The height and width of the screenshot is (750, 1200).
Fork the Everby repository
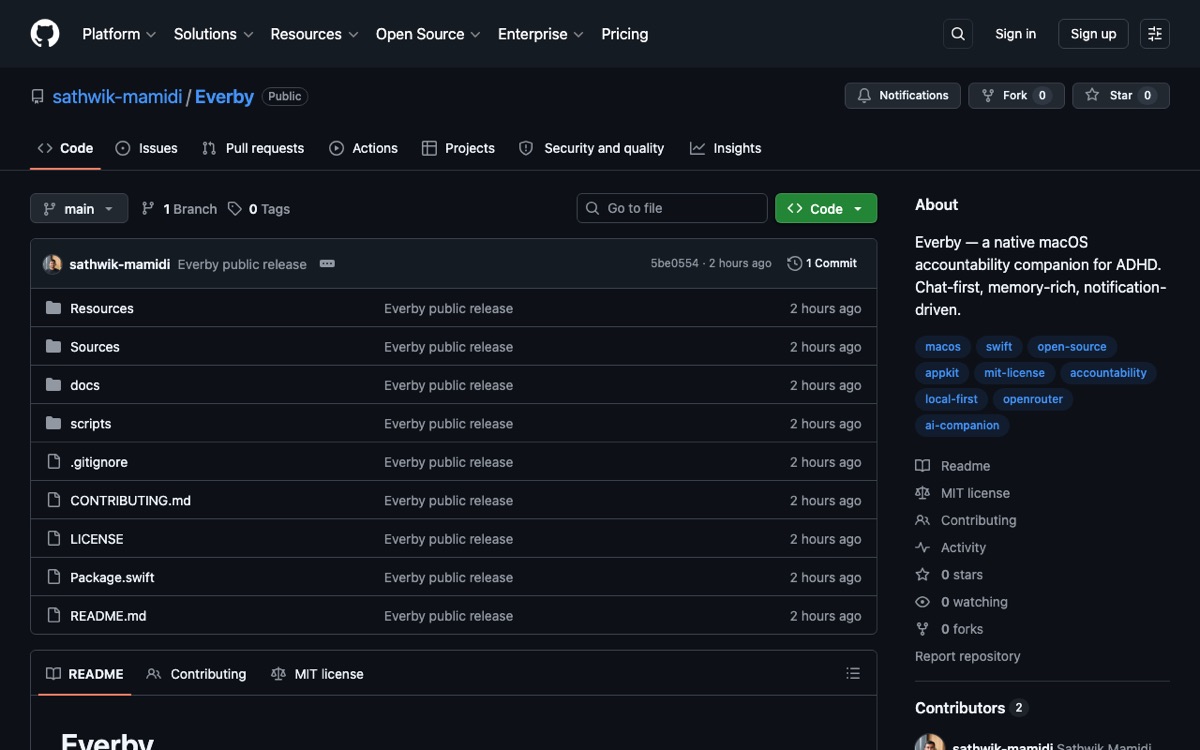(1016, 96)
